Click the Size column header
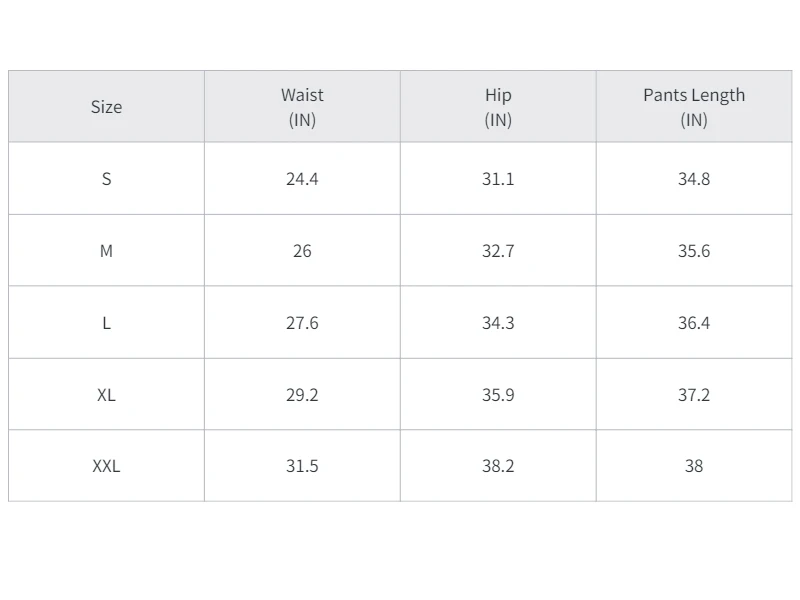This screenshot has width=800, height=600. (x=106, y=107)
